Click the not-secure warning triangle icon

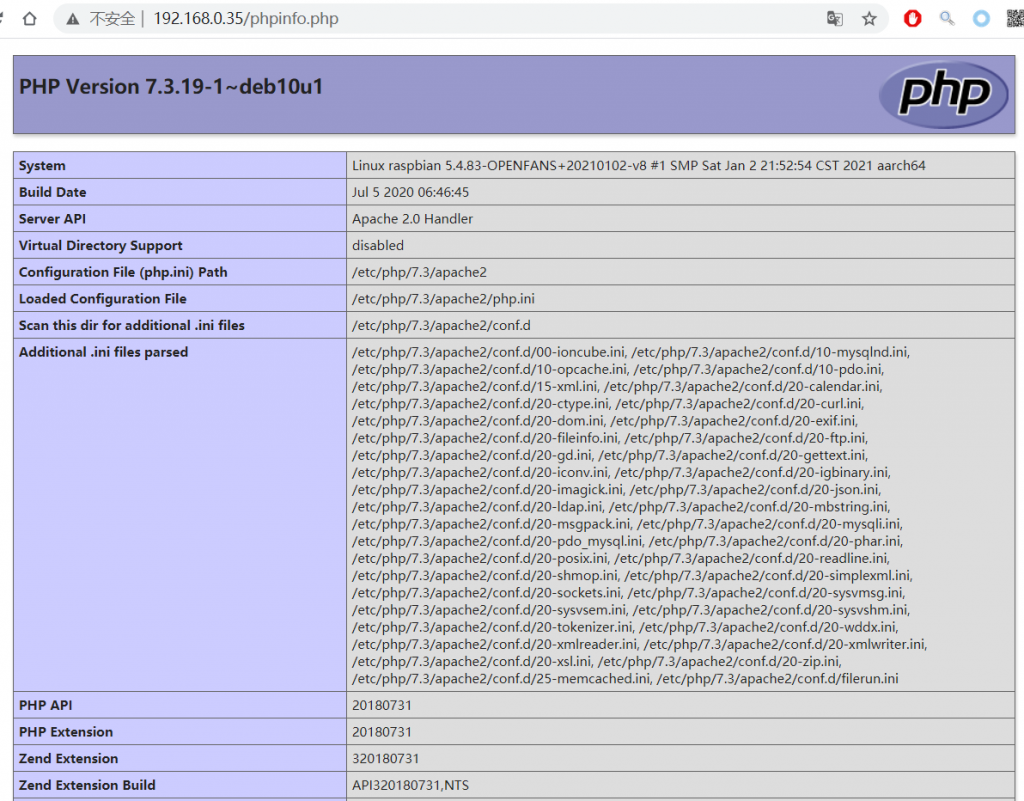point(73,19)
